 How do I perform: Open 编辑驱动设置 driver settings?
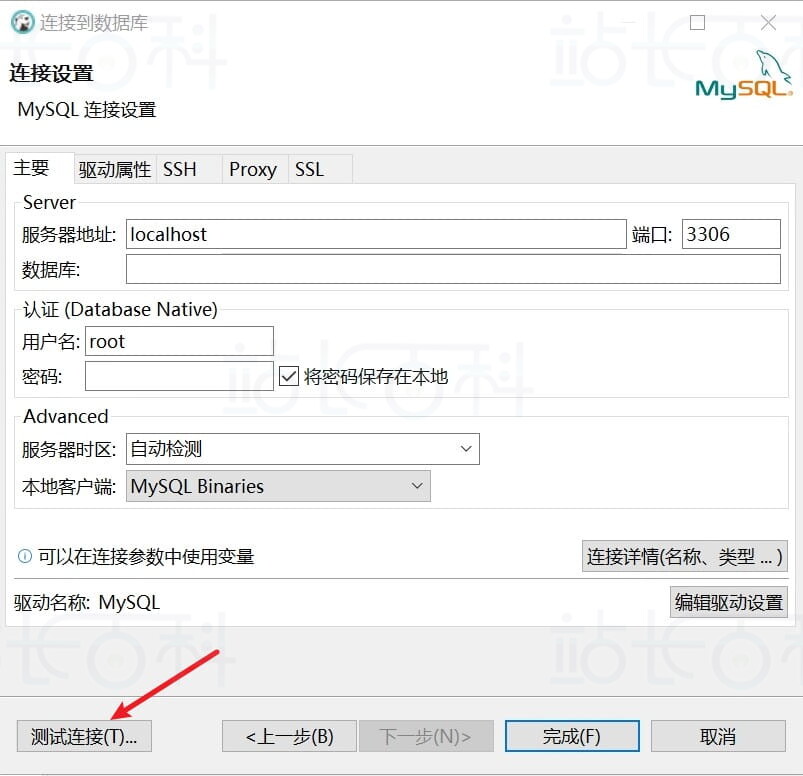729,602
